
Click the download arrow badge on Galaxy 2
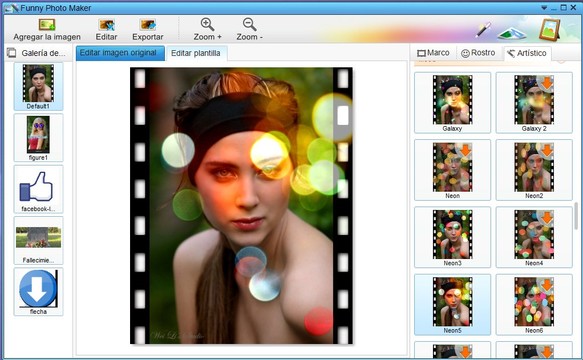pos(546,83)
